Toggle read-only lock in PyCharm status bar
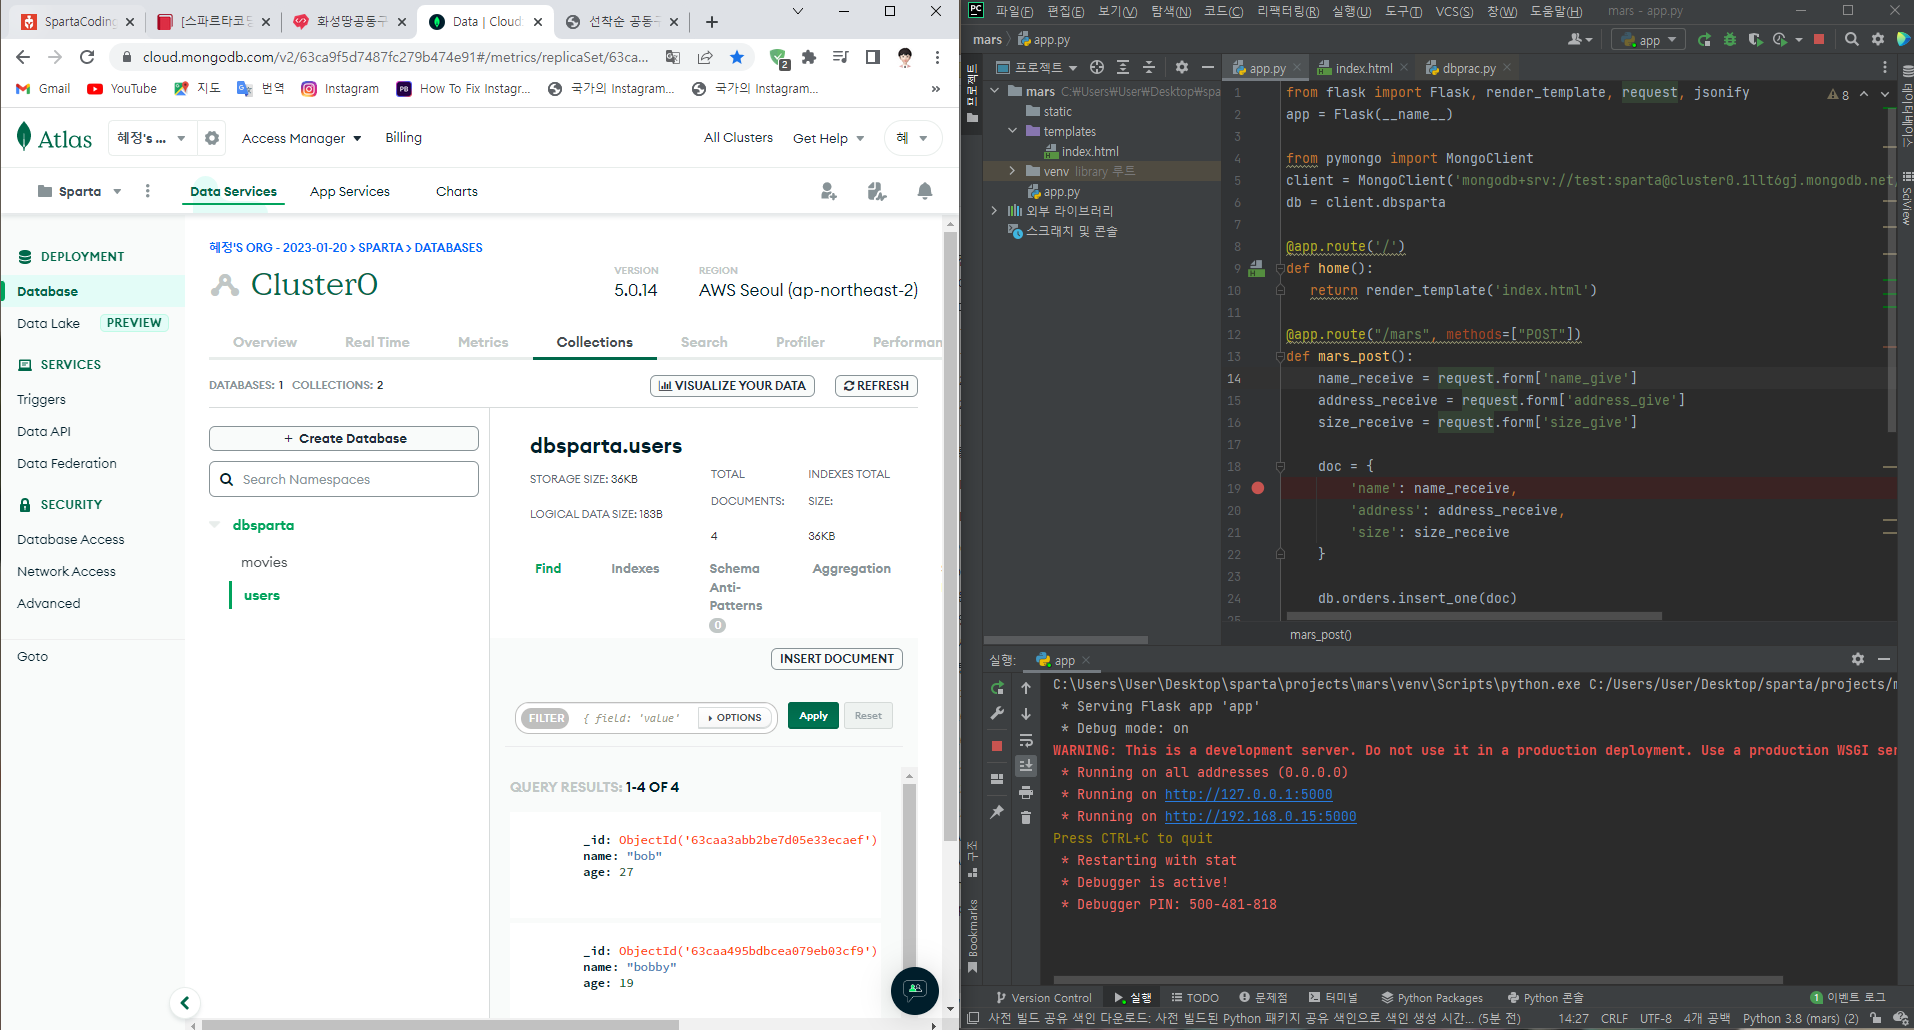The height and width of the screenshot is (1030, 1914). point(1875,1018)
